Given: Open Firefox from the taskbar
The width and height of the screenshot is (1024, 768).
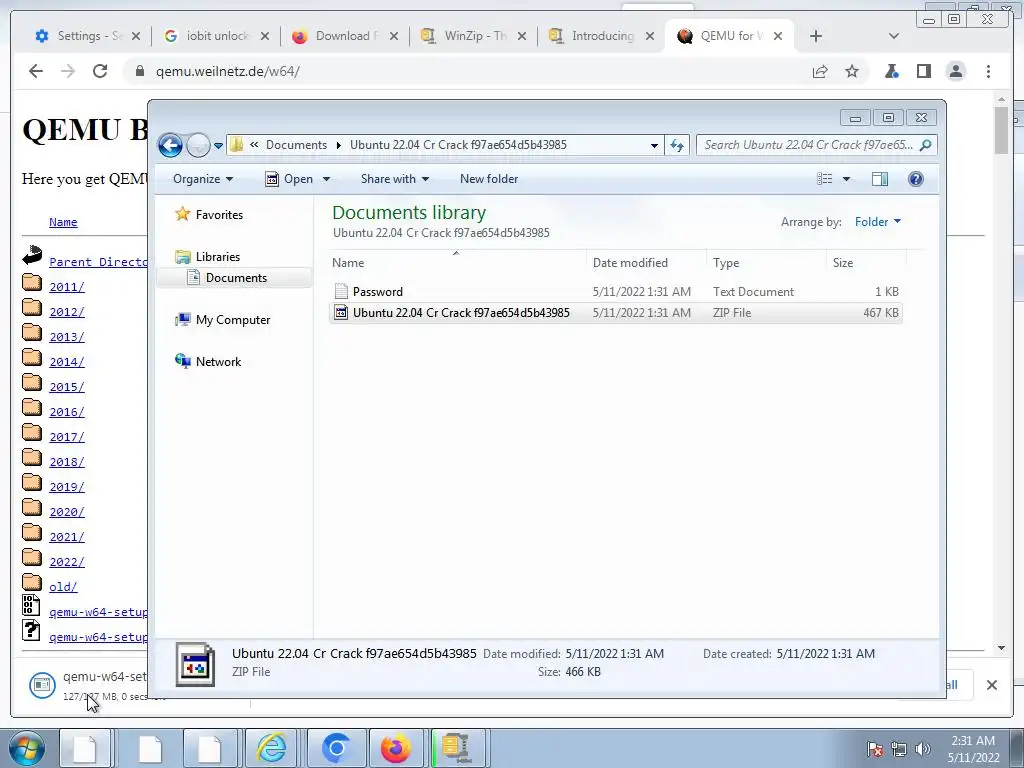Looking at the screenshot, I should [x=396, y=748].
